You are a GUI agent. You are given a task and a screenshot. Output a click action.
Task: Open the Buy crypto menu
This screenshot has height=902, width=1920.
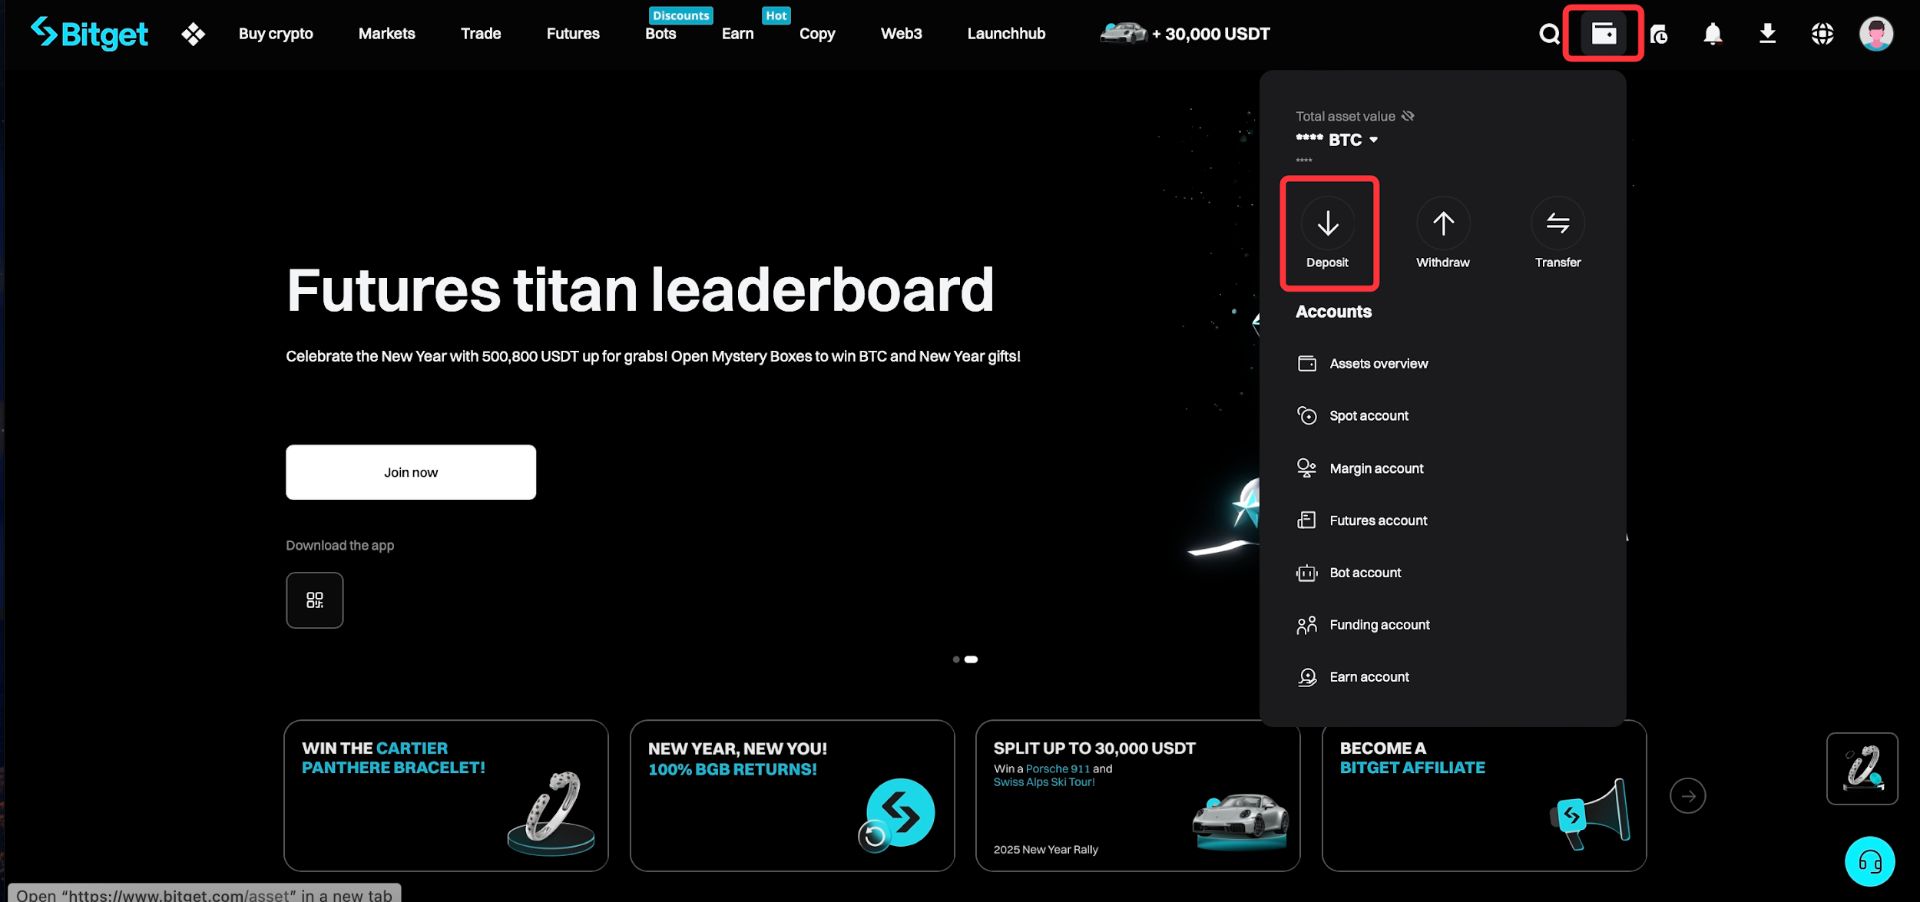(x=276, y=34)
